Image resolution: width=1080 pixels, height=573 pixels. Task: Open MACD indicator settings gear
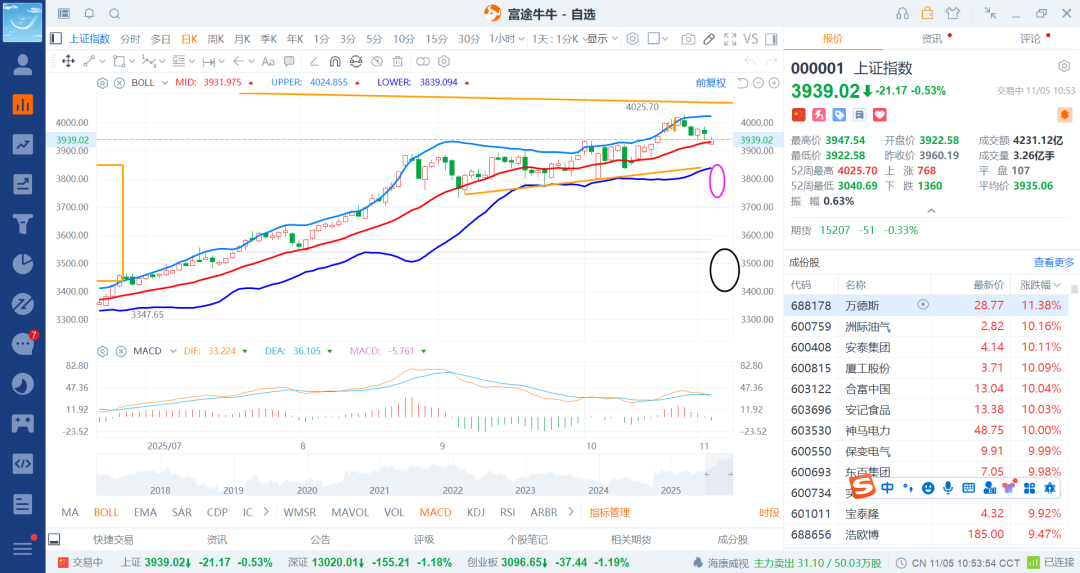(103, 351)
